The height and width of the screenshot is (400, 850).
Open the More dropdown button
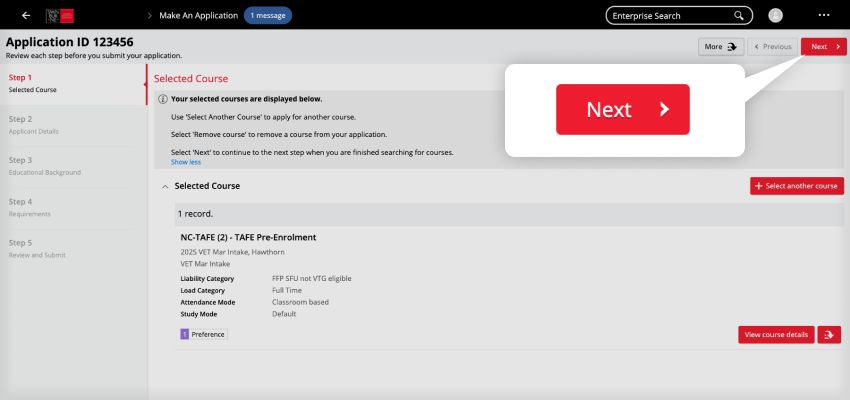[720, 46]
